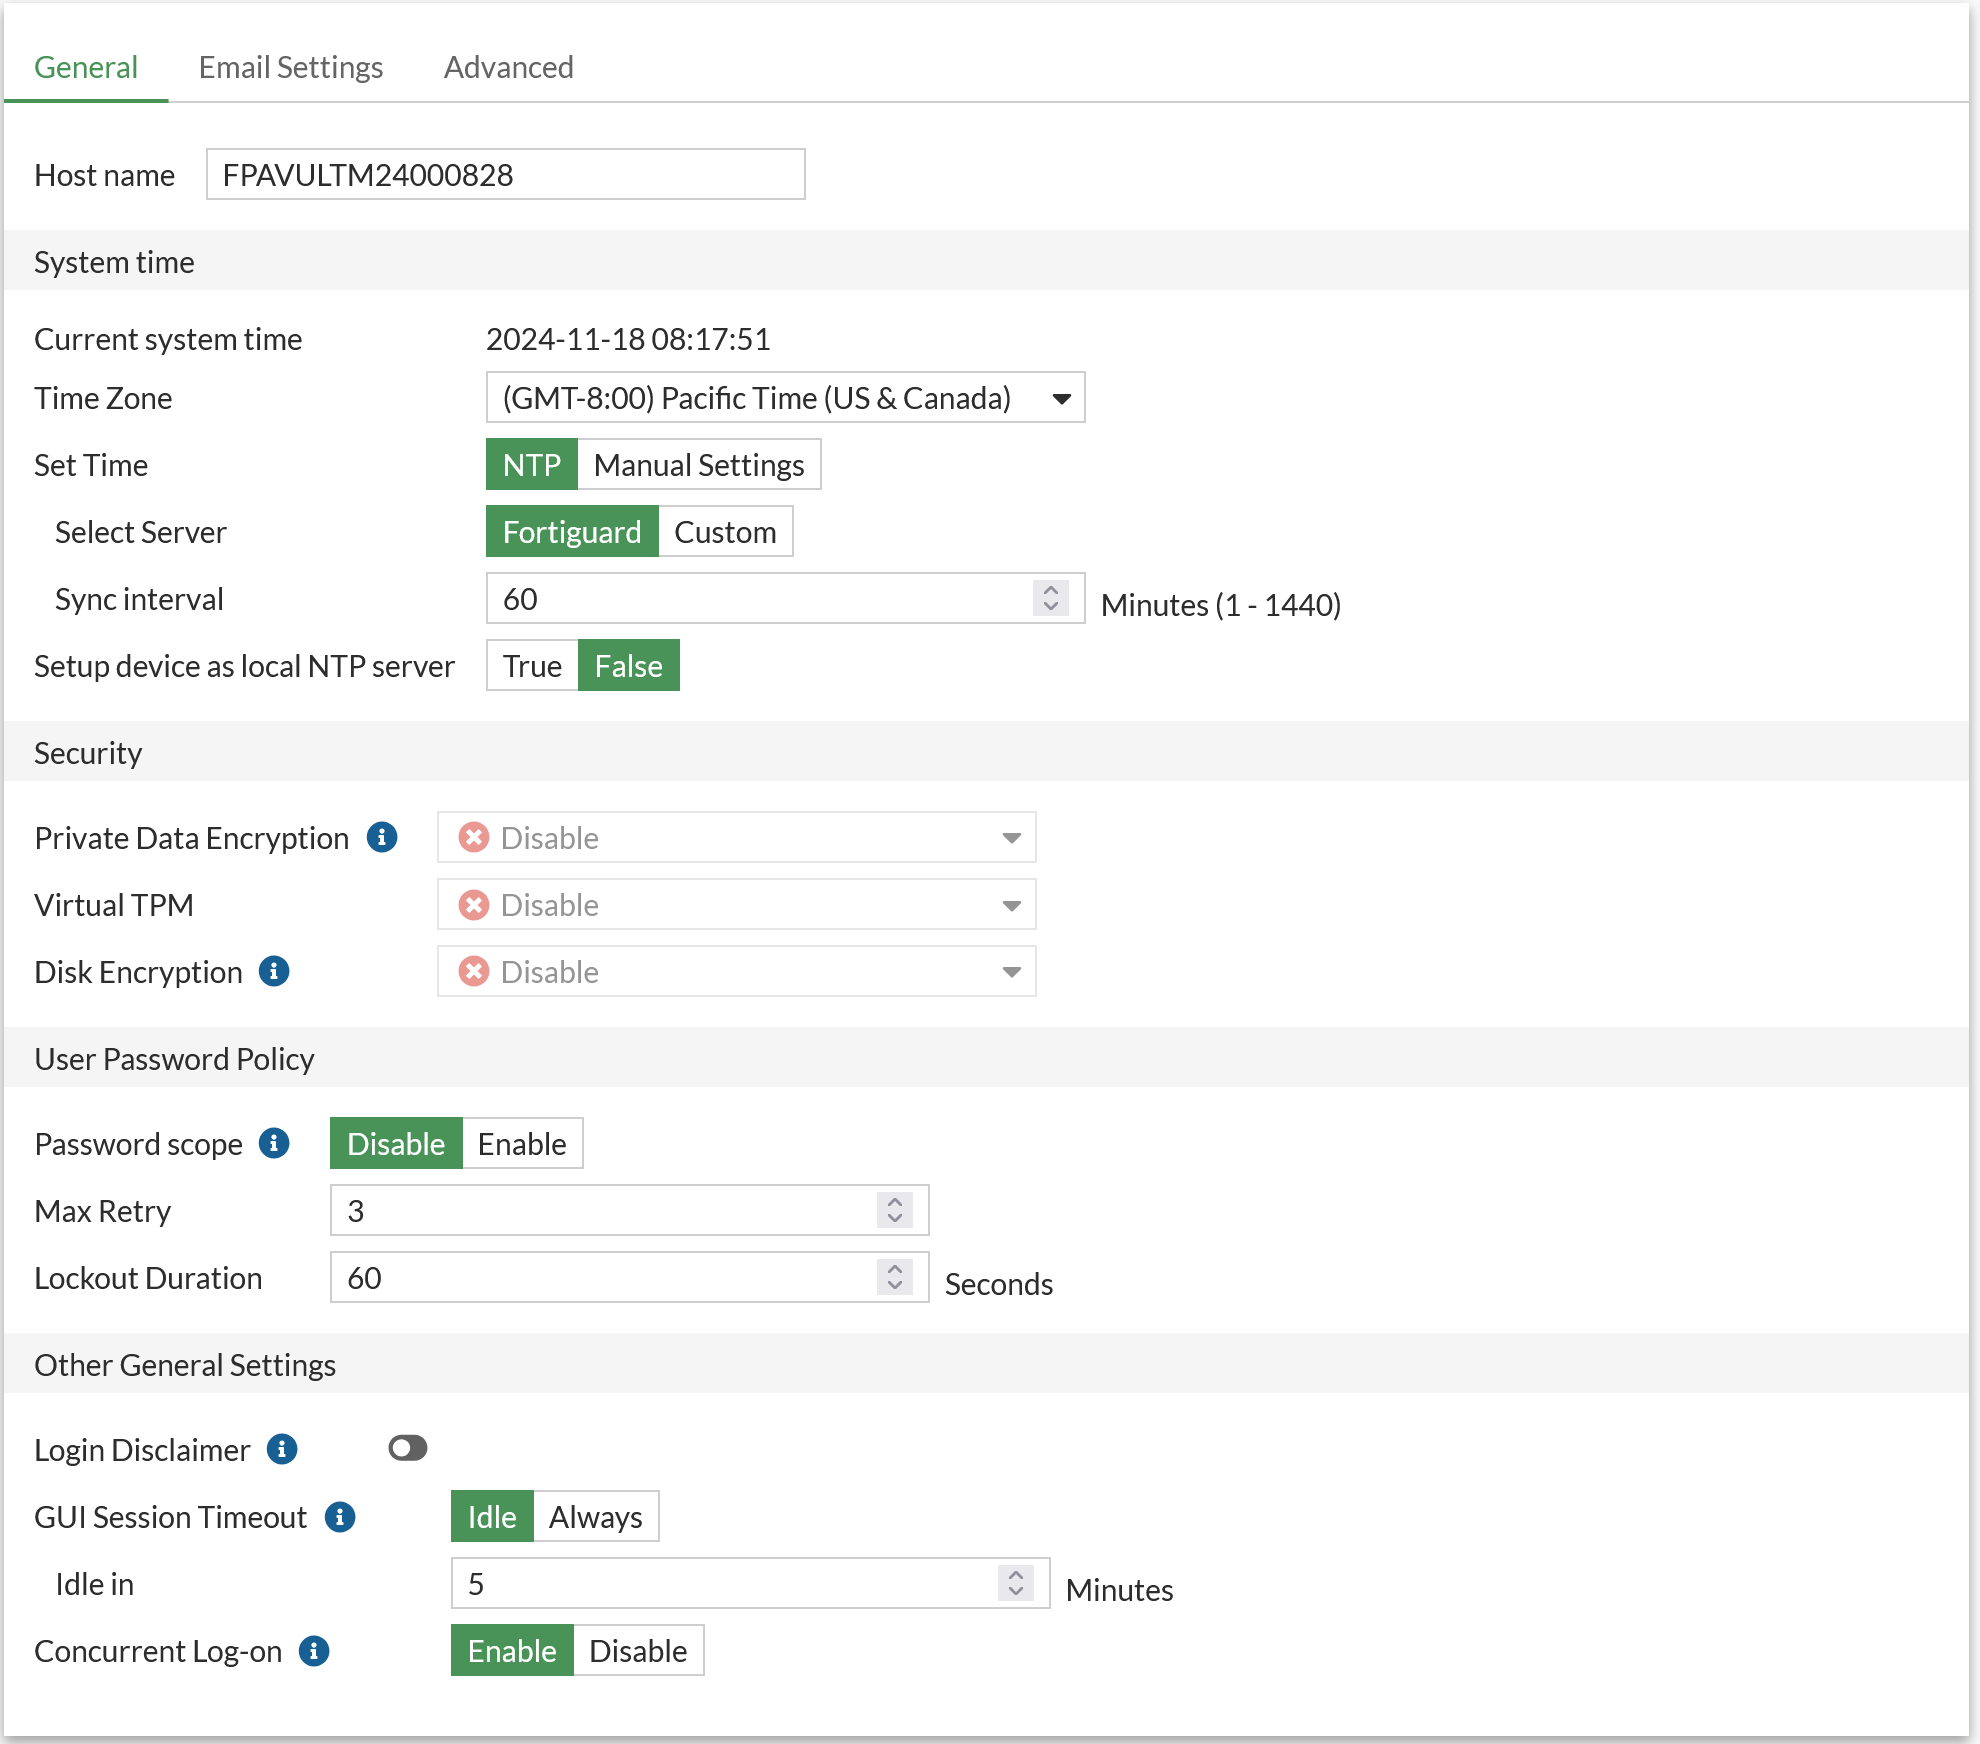
Task: Click the Password scope info icon
Action: tap(272, 1144)
